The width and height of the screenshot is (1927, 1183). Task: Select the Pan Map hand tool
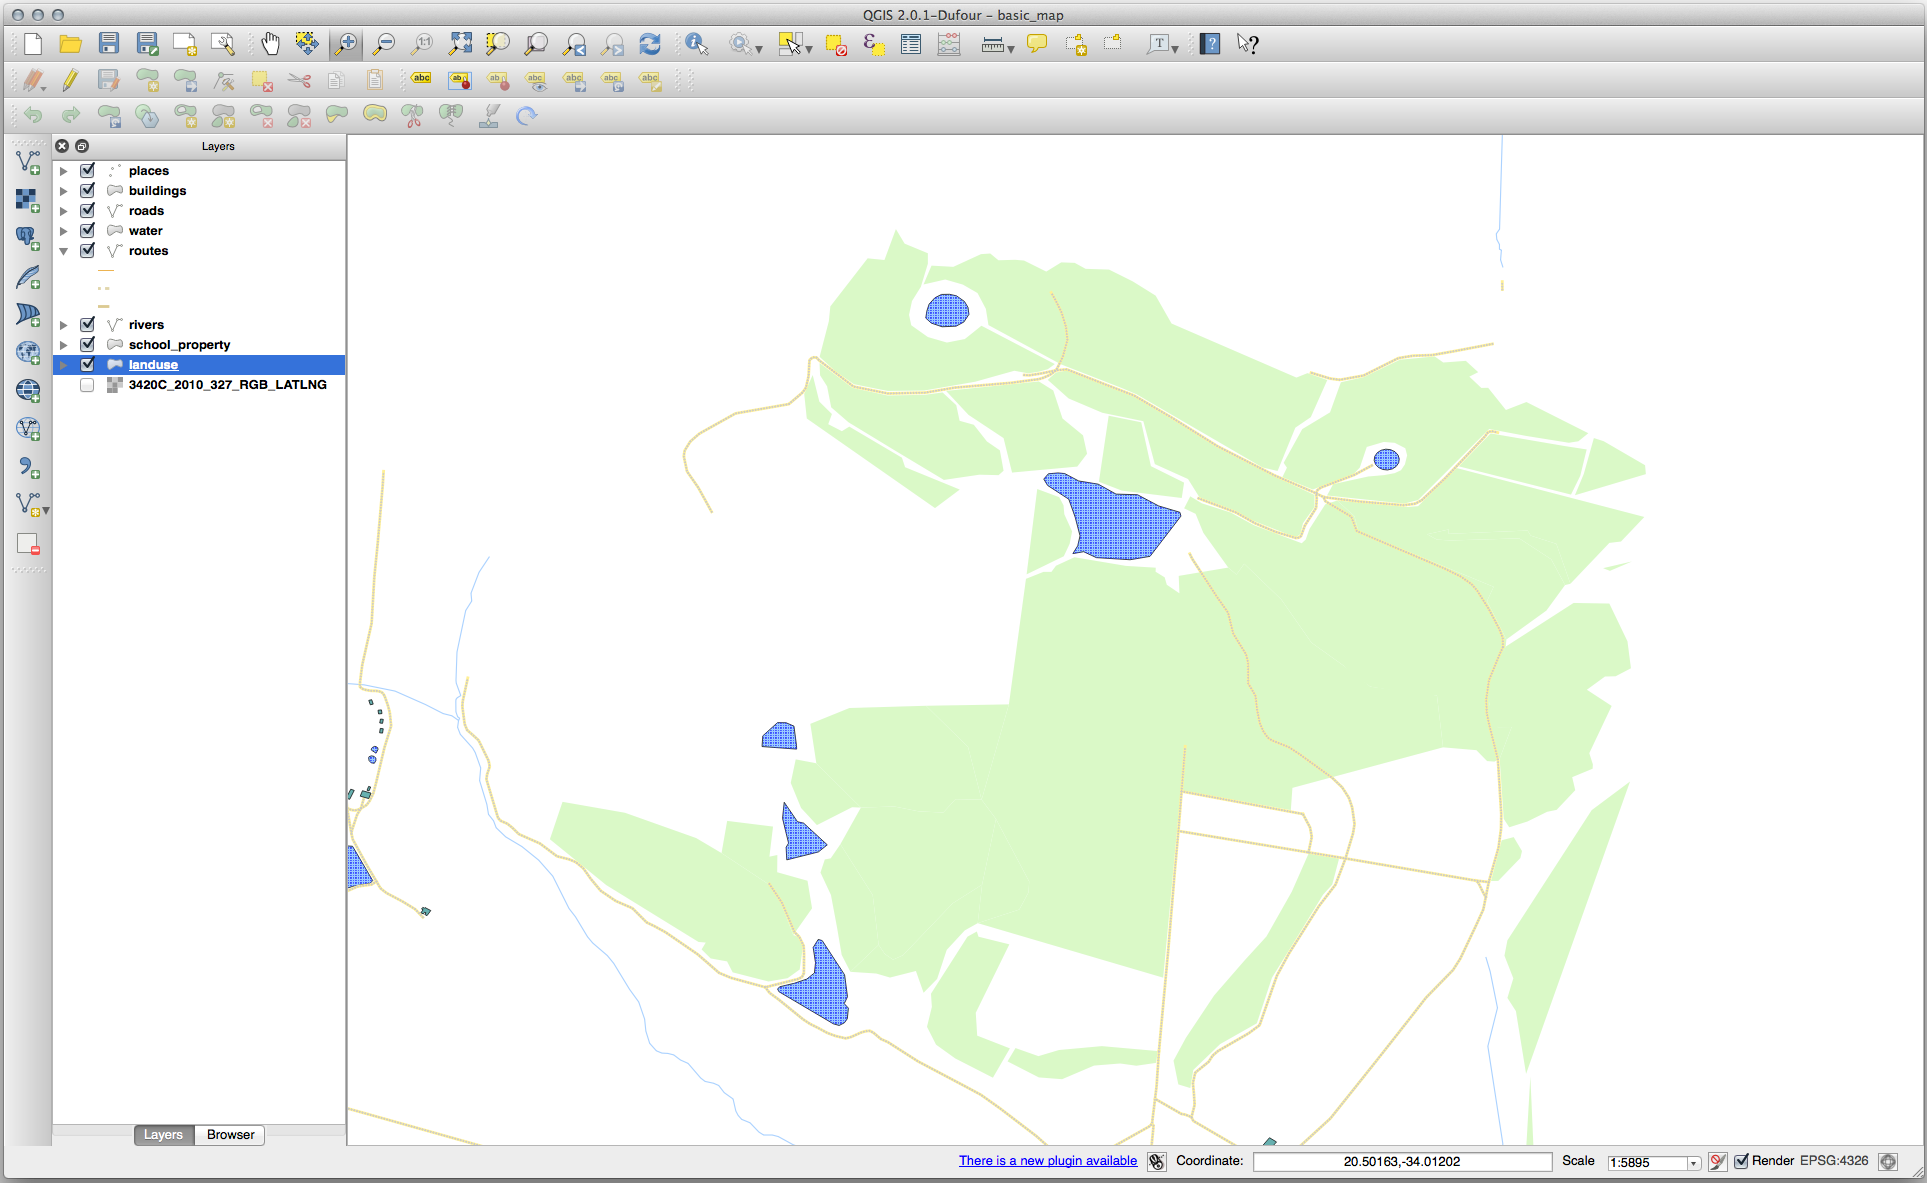click(270, 43)
